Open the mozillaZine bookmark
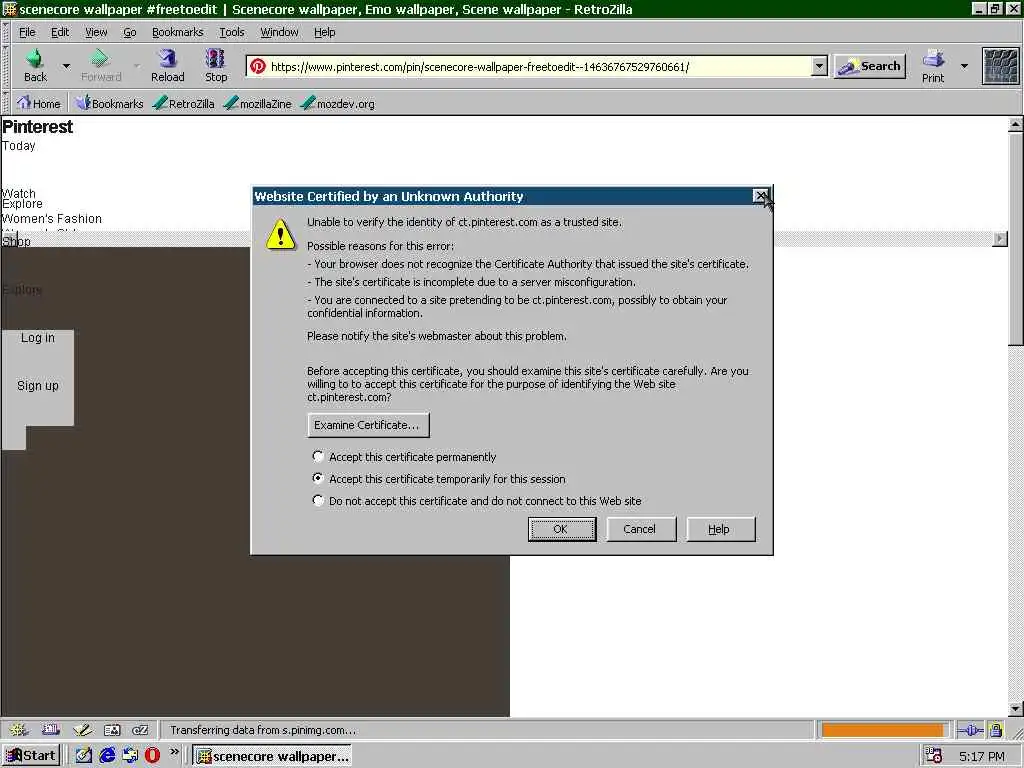The image size is (1024, 768). (x=257, y=103)
